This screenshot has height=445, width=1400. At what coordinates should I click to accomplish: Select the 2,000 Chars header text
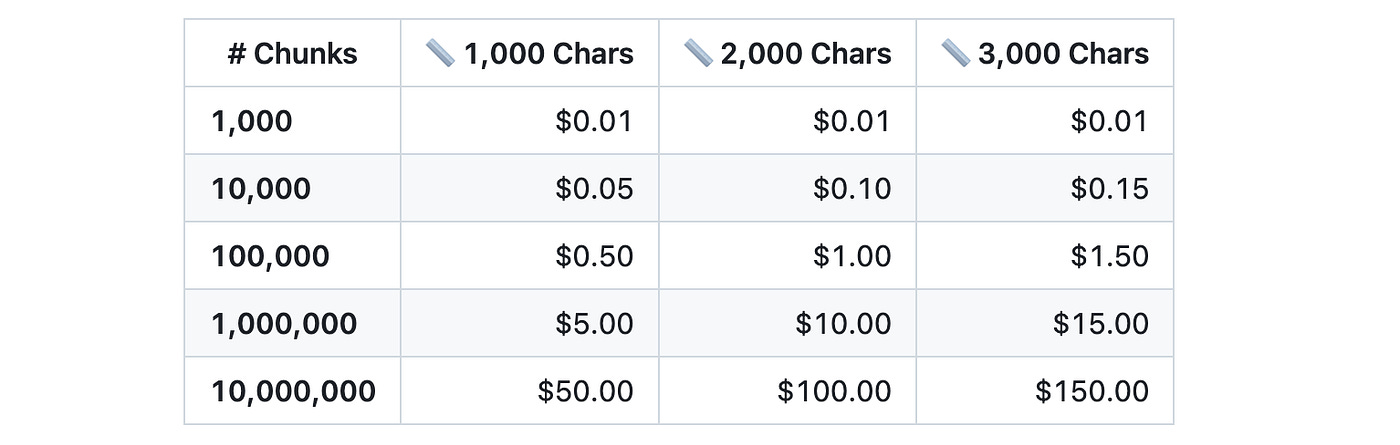[x=806, y=53]
